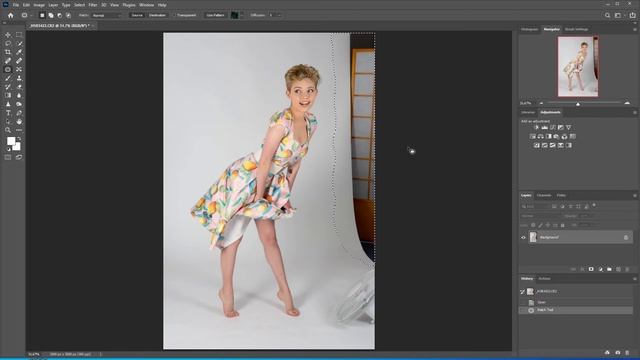The width and height of the screenshot is (640, 360).
Task: Select the Clone Stamp tool
Action: (19, 78)
